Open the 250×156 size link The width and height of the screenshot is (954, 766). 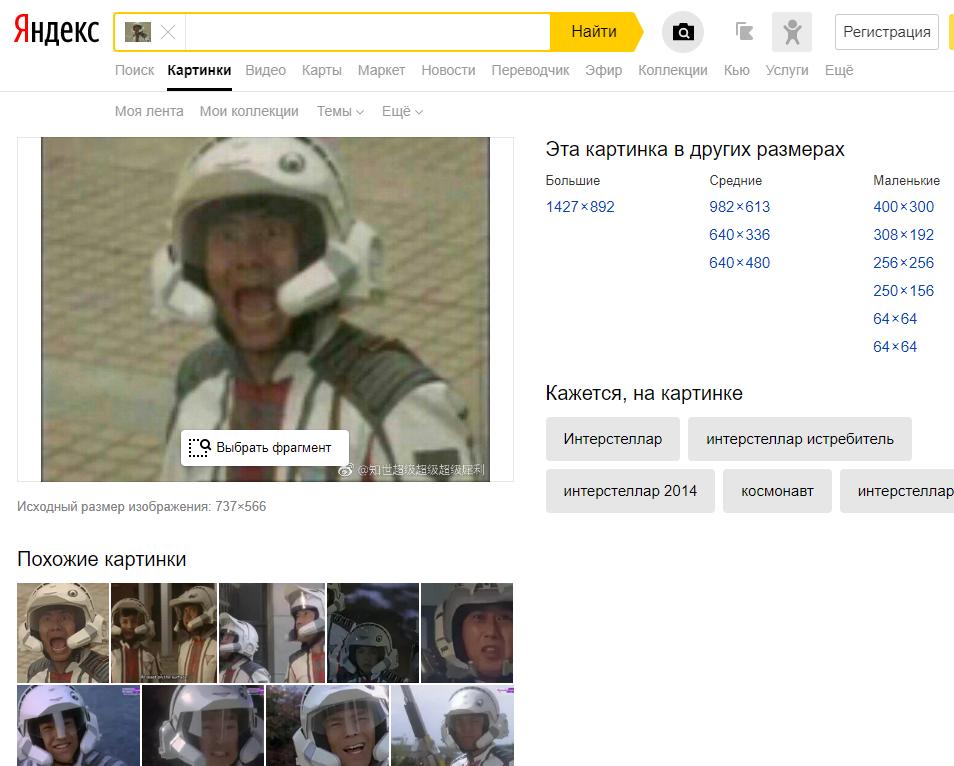[904, 291]
